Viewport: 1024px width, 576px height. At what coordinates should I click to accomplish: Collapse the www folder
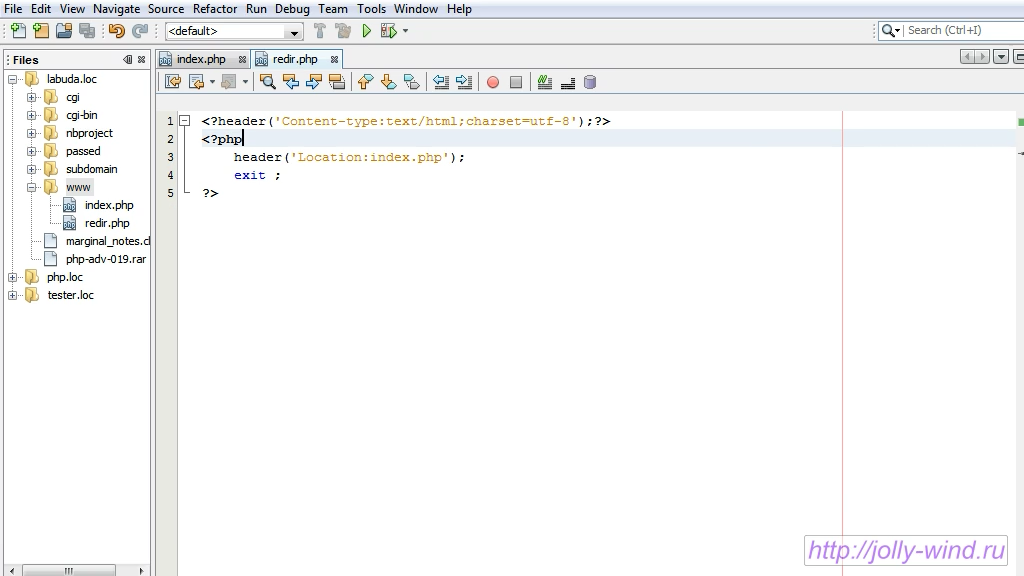31,187
